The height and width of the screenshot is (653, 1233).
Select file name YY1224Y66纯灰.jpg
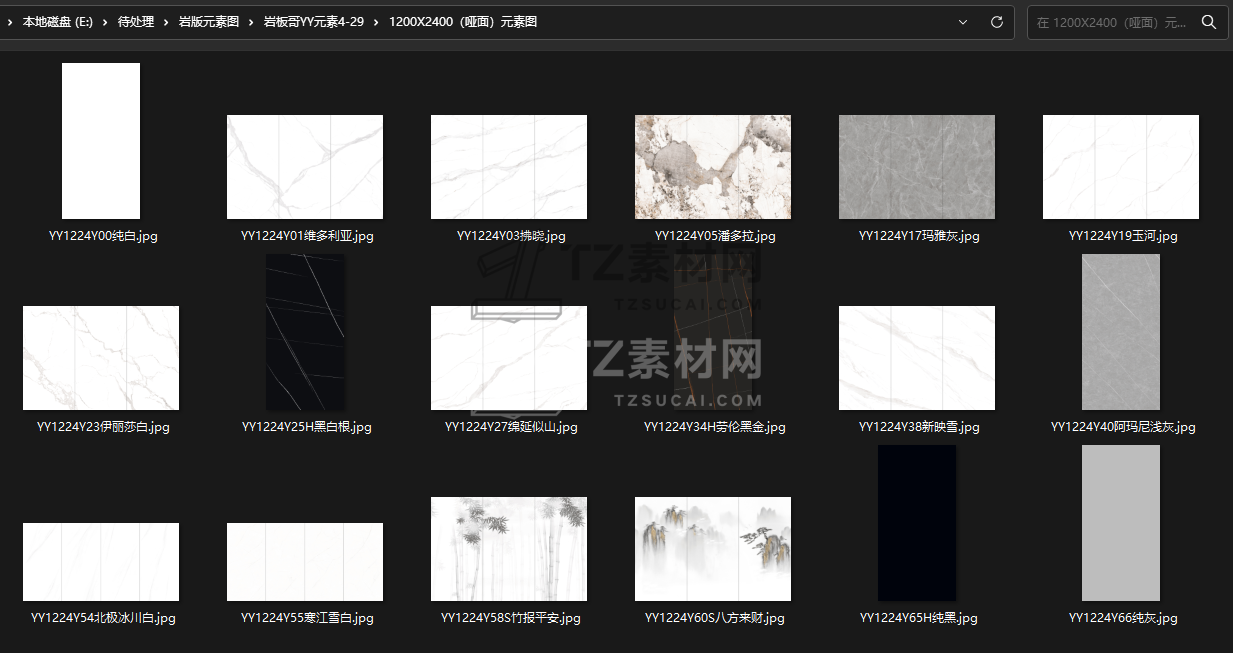pyautogui.click(x=1123, y=618)
